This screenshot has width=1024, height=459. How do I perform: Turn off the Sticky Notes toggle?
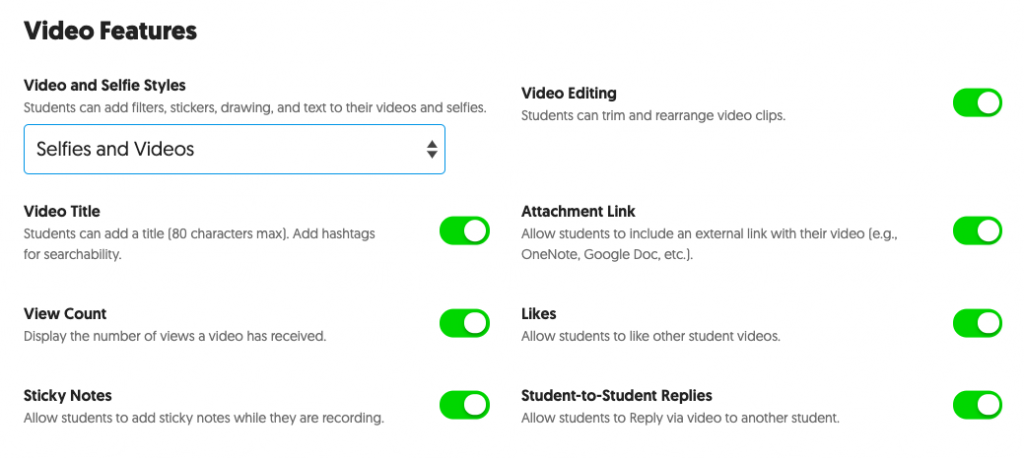464,405
